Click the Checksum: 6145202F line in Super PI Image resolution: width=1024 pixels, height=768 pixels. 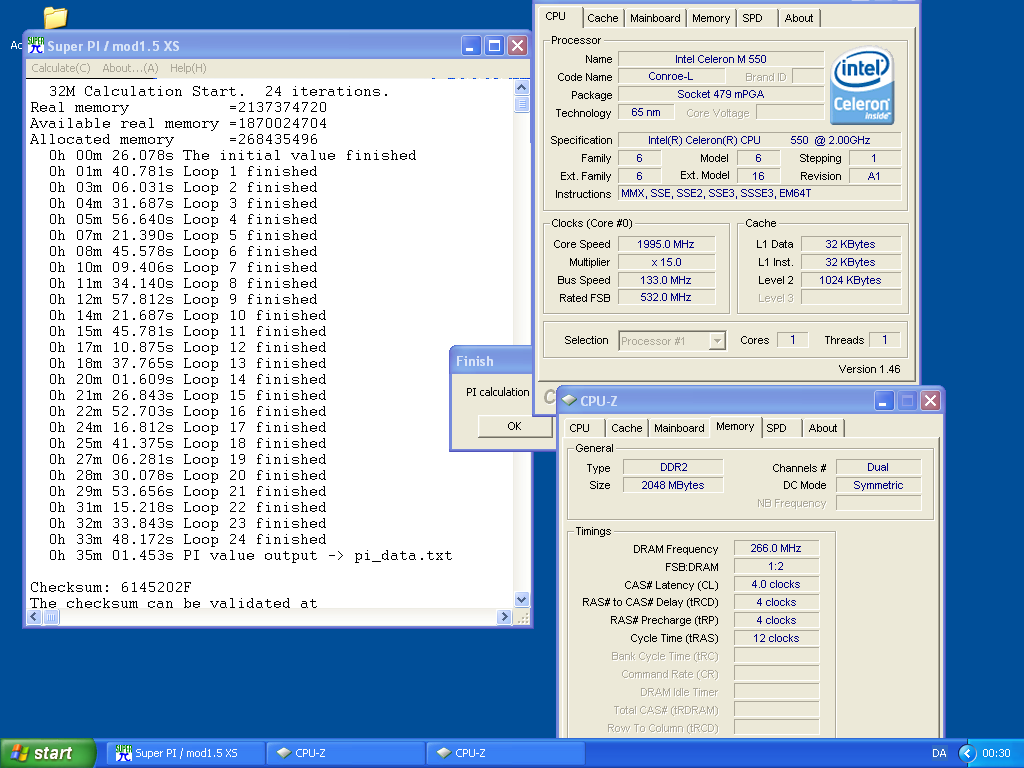(110, 587)
